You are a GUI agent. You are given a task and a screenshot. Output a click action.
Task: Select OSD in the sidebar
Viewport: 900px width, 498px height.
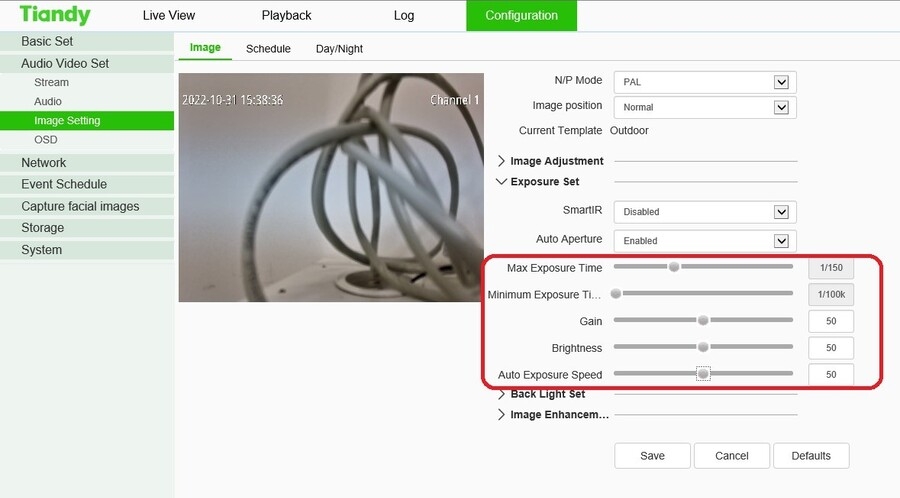tap(46, 140)
